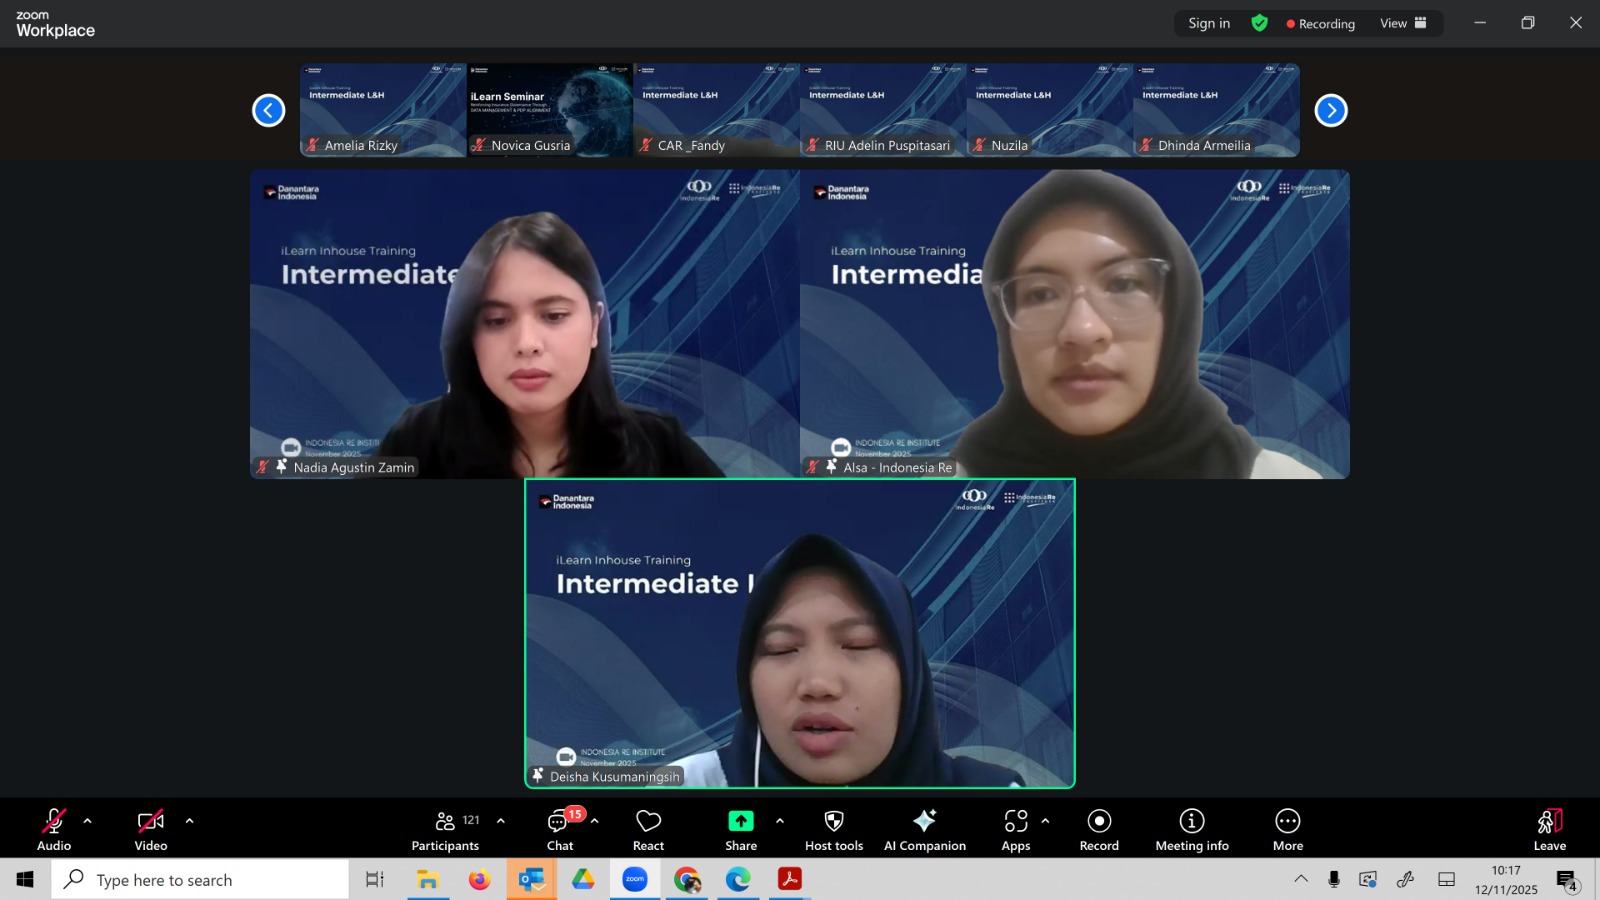The height and width of the screenshot is (900, 1600).
Task: Show next participants with right arrow
Action: click(1330, 110)
